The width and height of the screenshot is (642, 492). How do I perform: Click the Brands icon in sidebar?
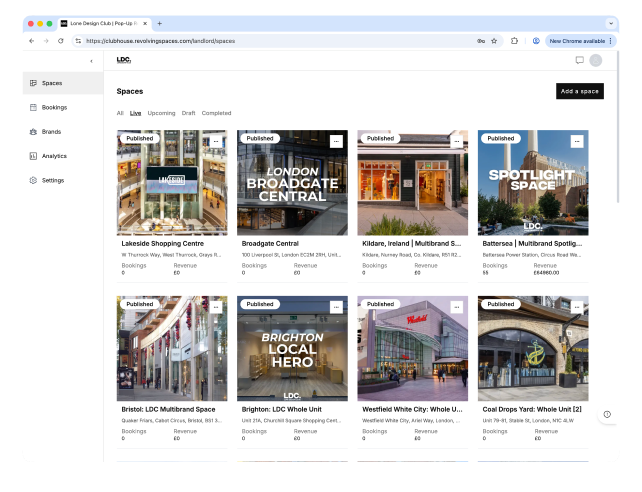point(33,132)
